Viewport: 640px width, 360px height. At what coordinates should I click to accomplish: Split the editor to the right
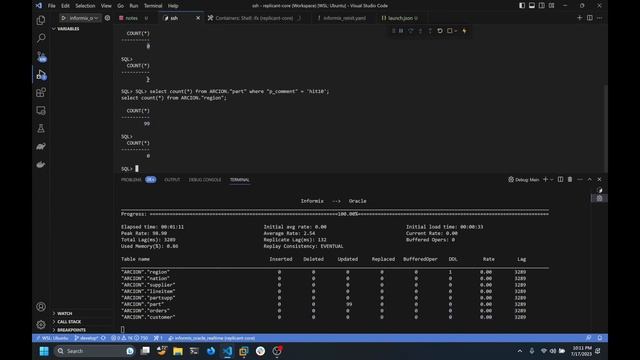point(589,18)
